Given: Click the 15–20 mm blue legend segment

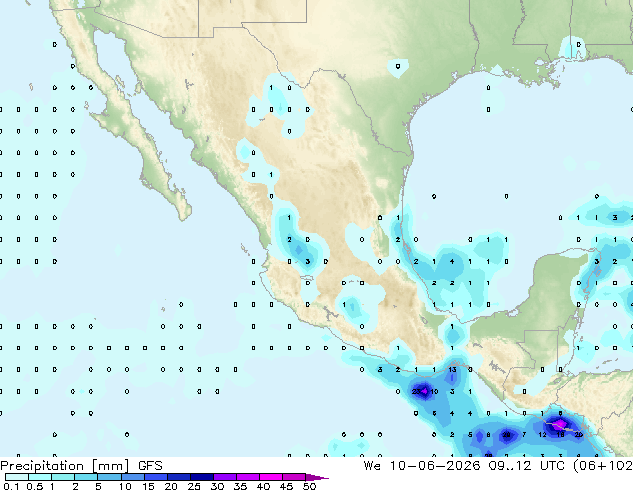Looking at the screenshot, I should 155,477.
